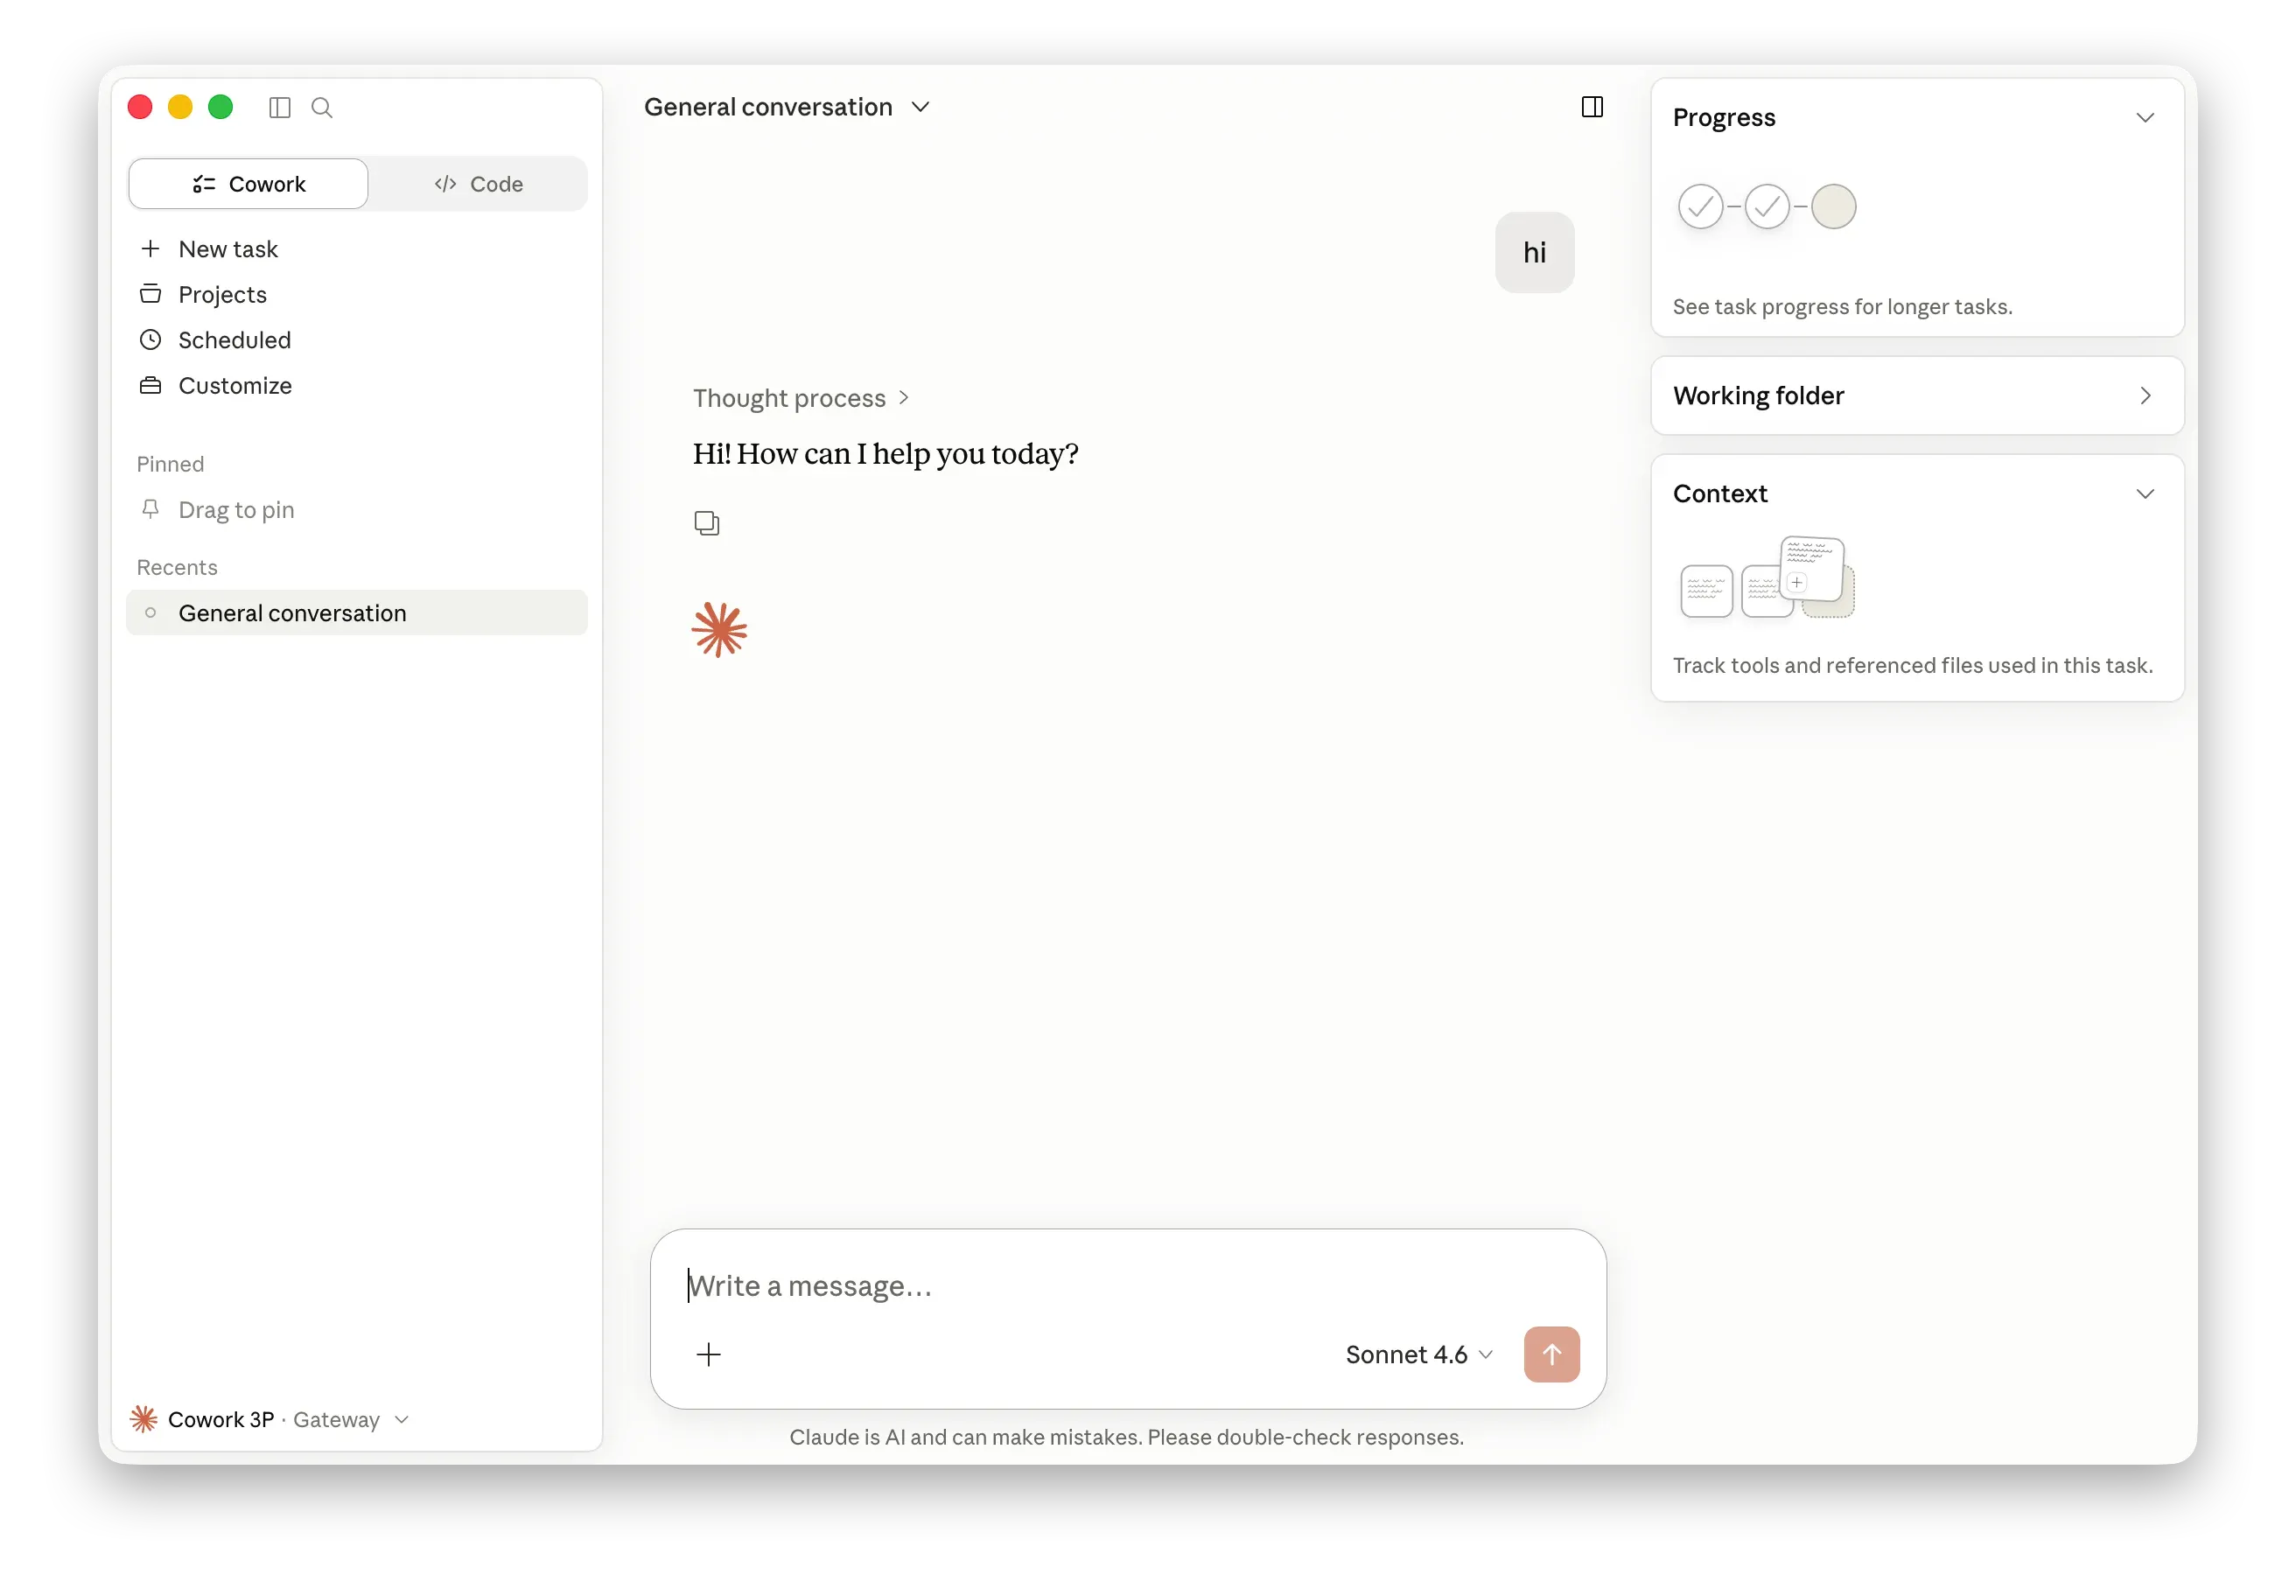This screenshot has width=2296, height=1596.
Task: Click the Progress steps illustration
Action: [1767, 206]
